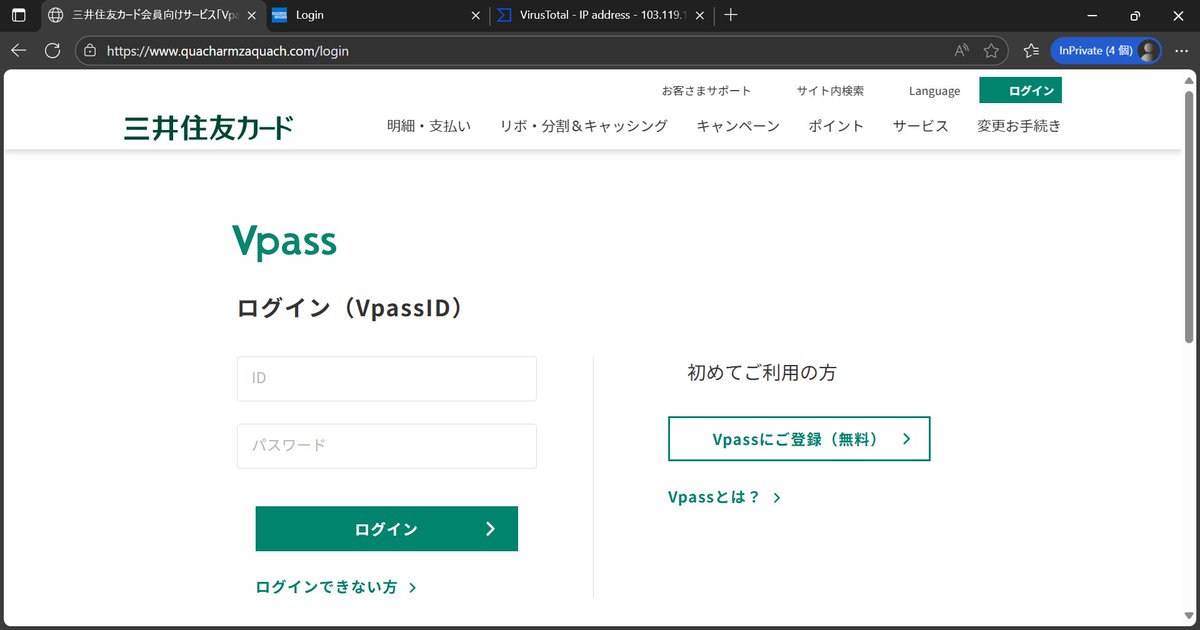Open the Language selector
The height and width of the screenshot is (630, 1200).
pyautogui.click(x=934, y=91)
